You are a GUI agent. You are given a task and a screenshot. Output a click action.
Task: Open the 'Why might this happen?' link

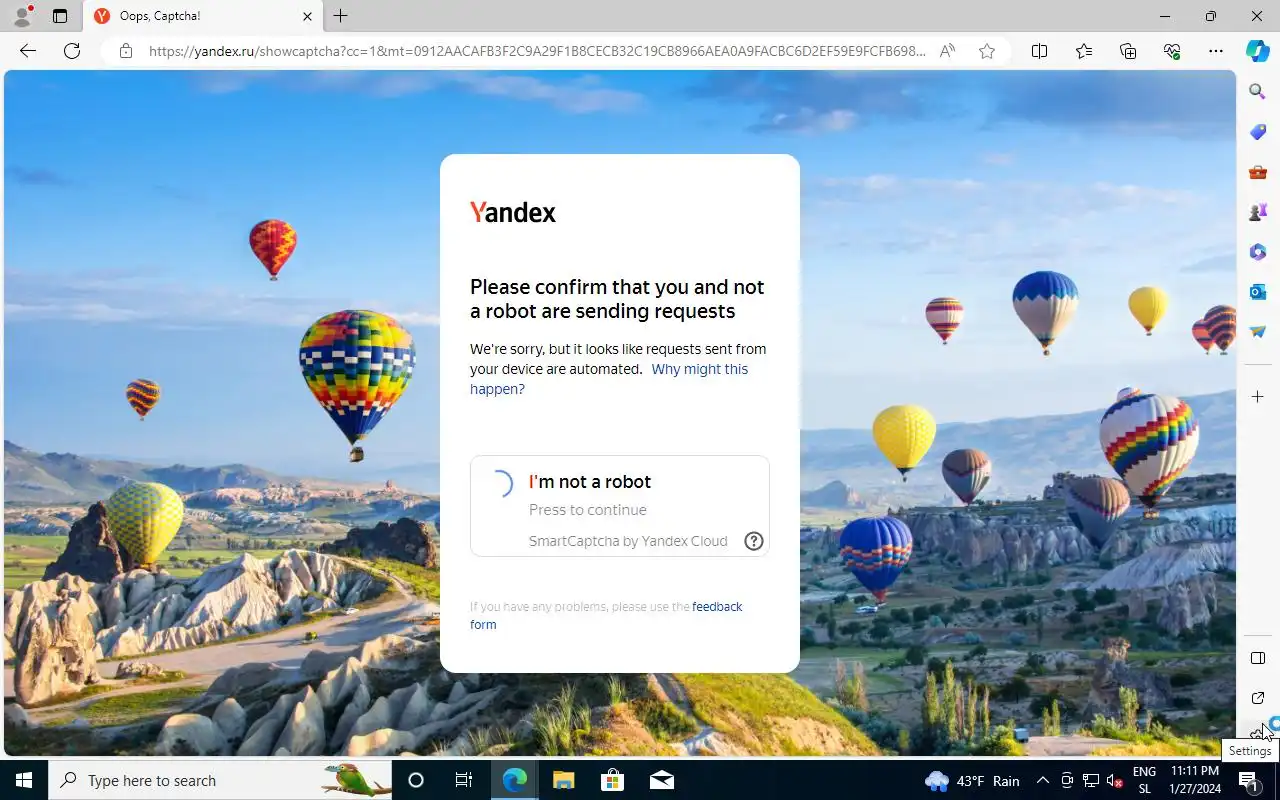609,379
